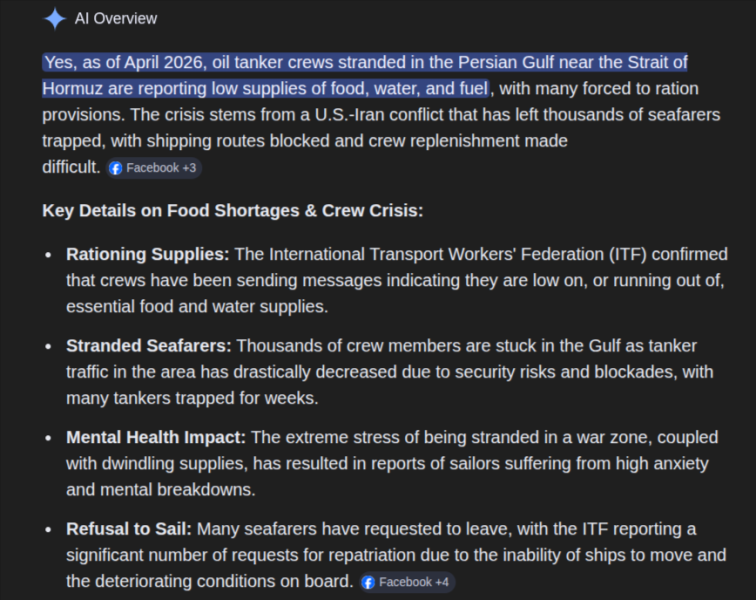
Task: Open the Facebook +4 sources chip
Action: pyautogui.click(x=406, y=583)
